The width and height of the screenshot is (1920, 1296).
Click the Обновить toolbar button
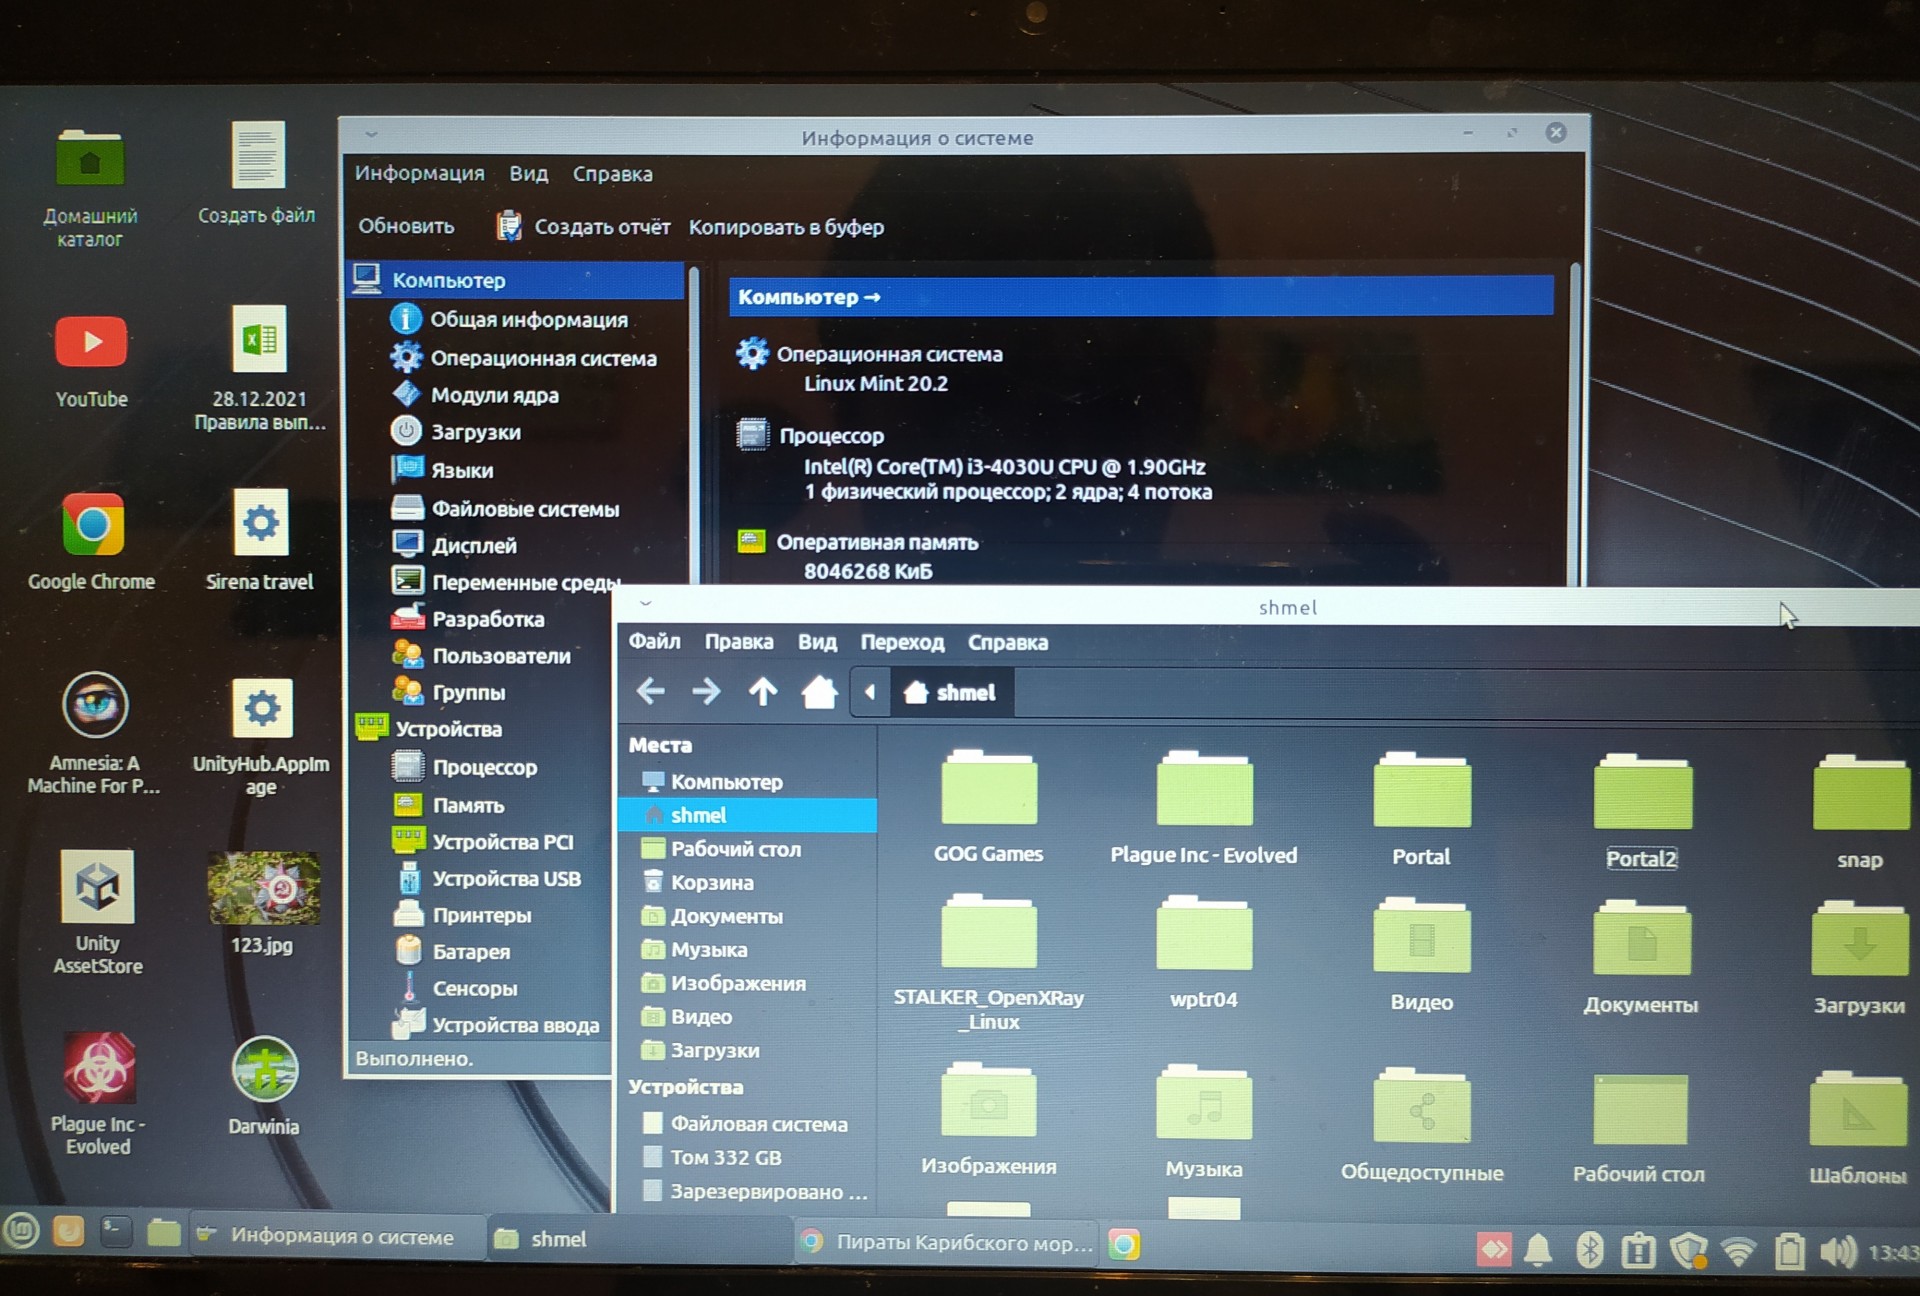point(406,226)
